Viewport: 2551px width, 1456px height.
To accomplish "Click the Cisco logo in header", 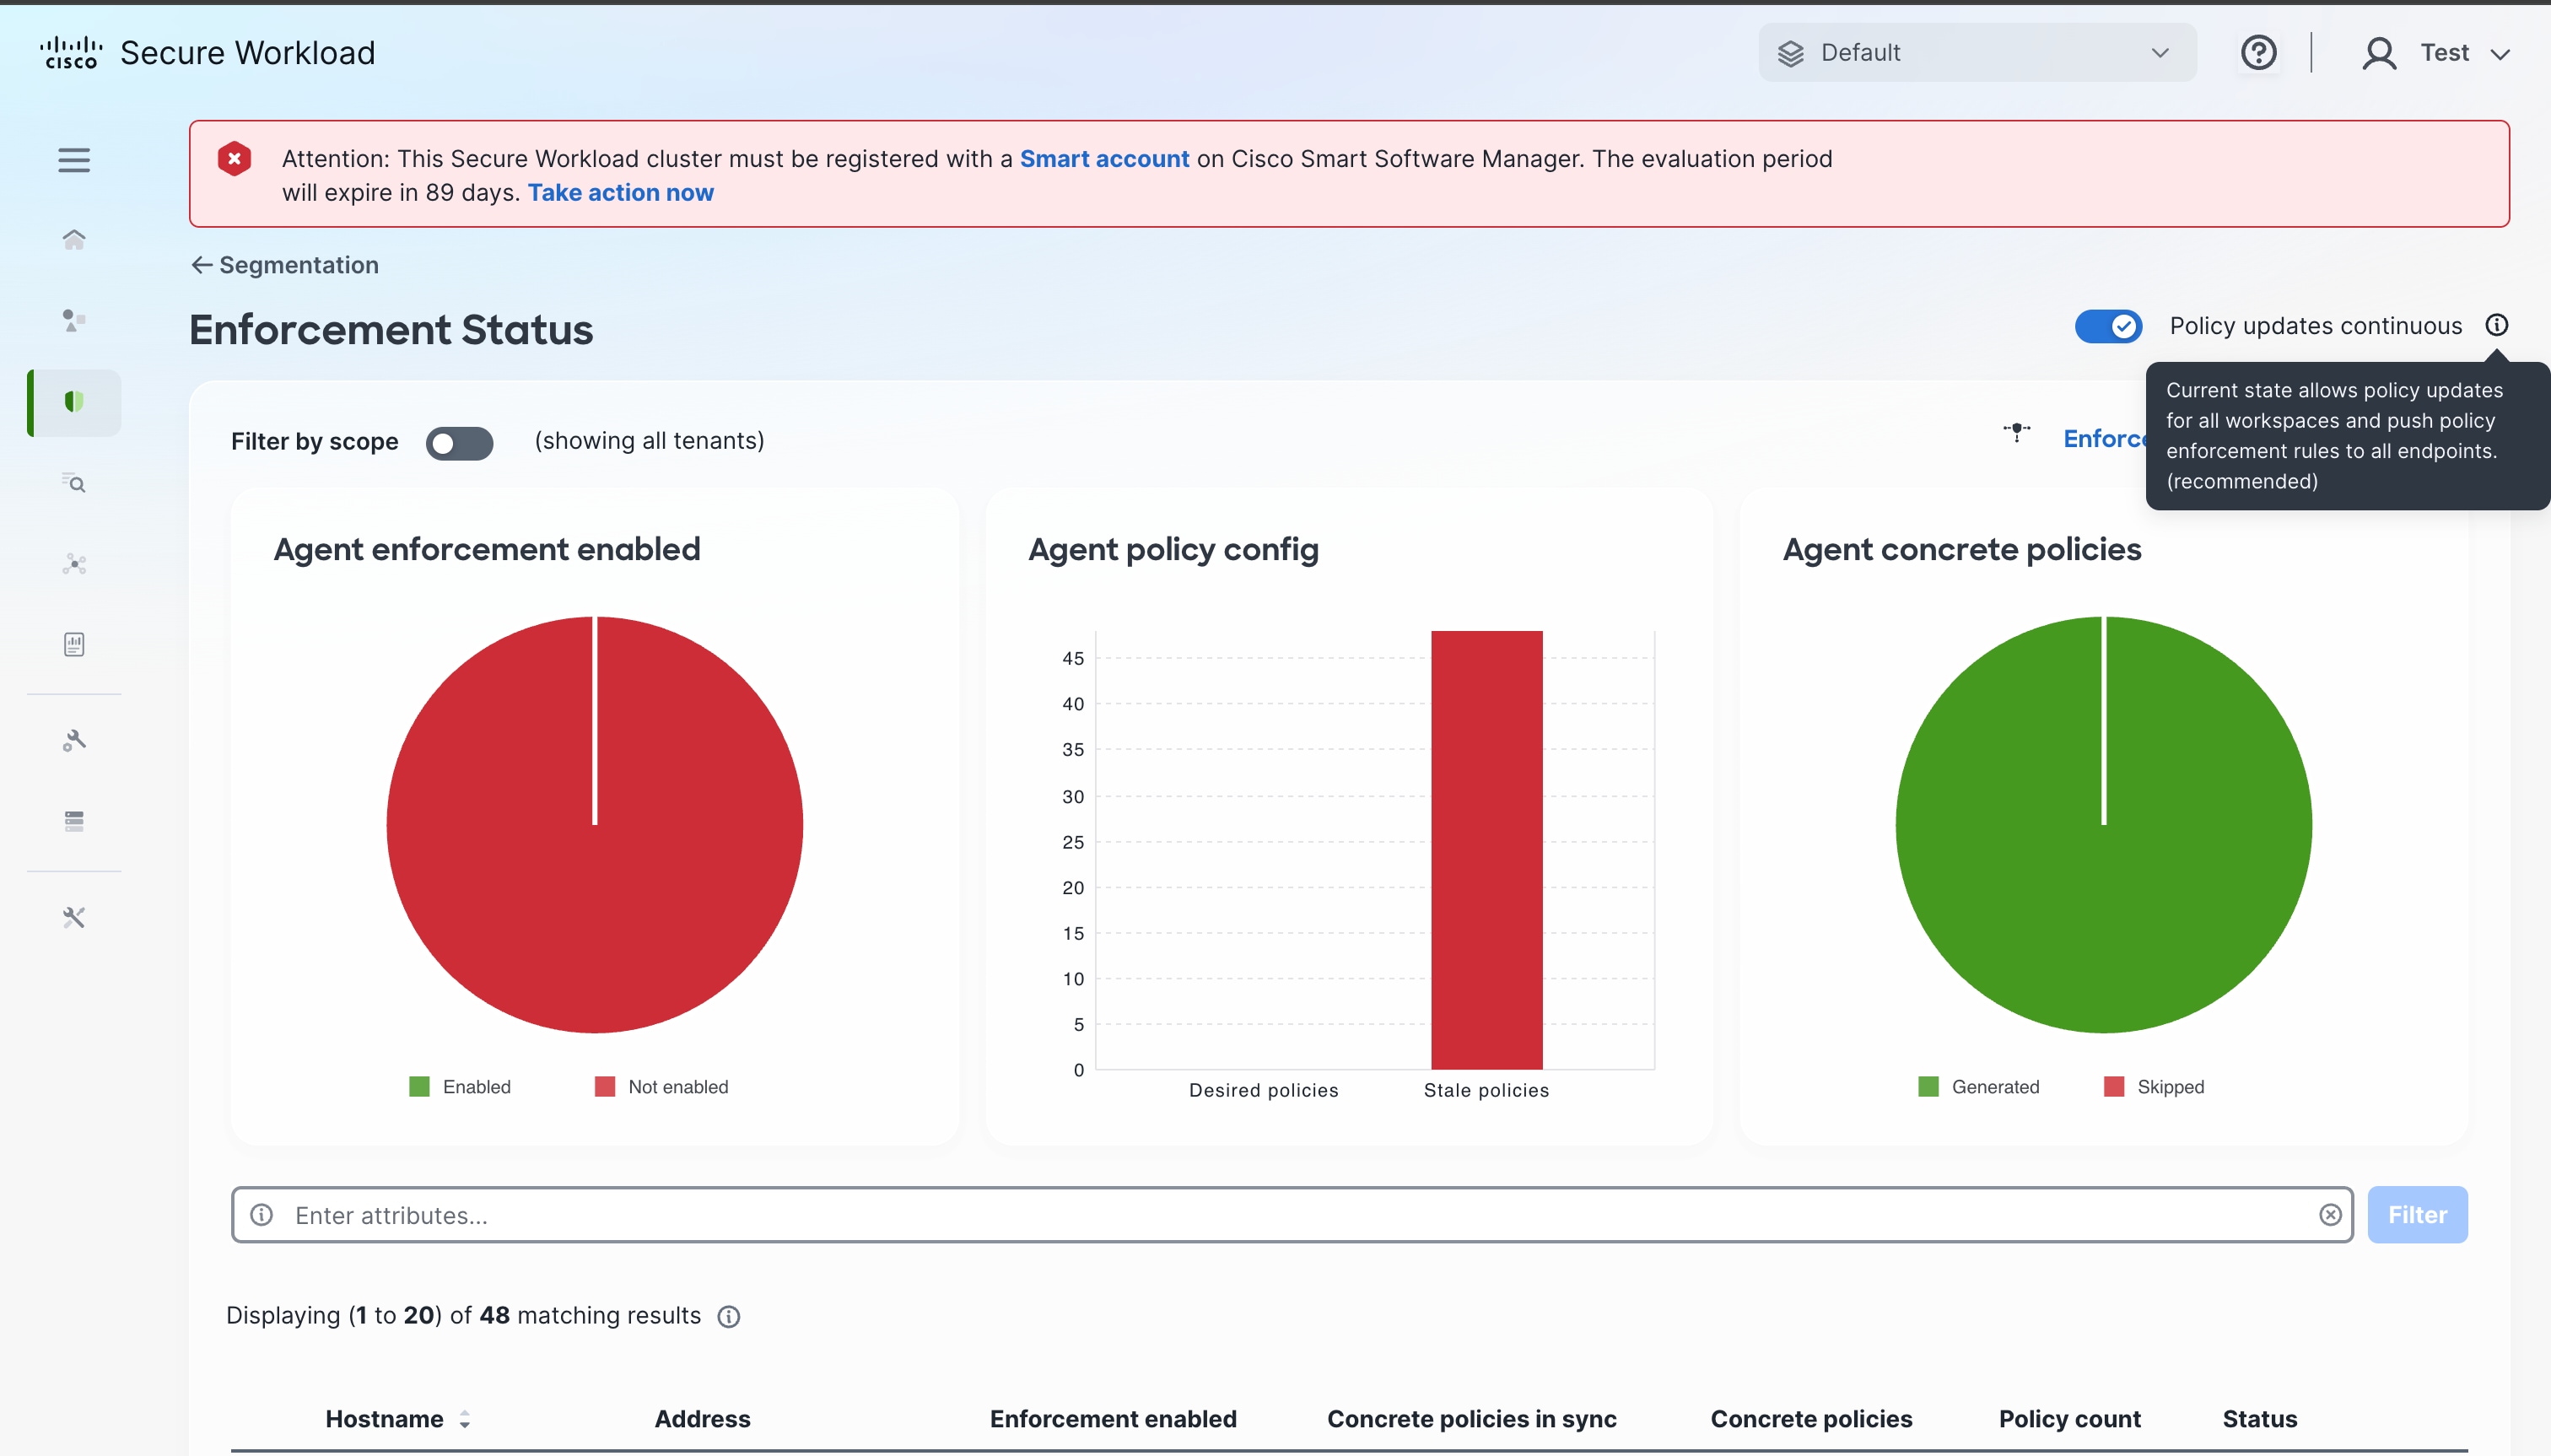I will pos(71,52).
